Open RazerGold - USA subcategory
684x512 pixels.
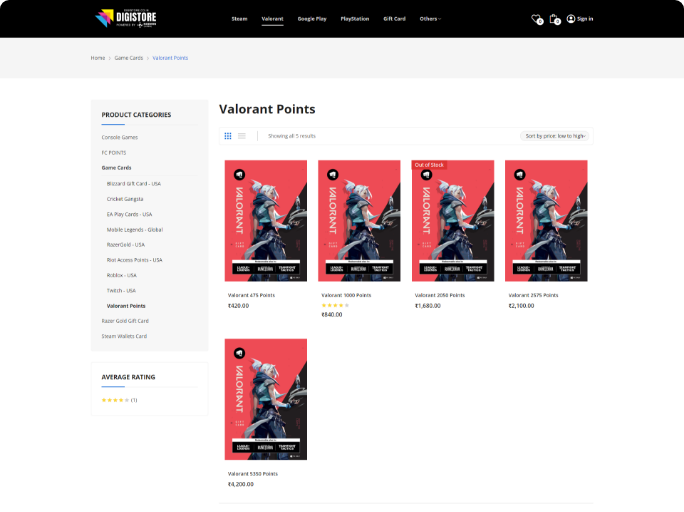pos(126,245)
